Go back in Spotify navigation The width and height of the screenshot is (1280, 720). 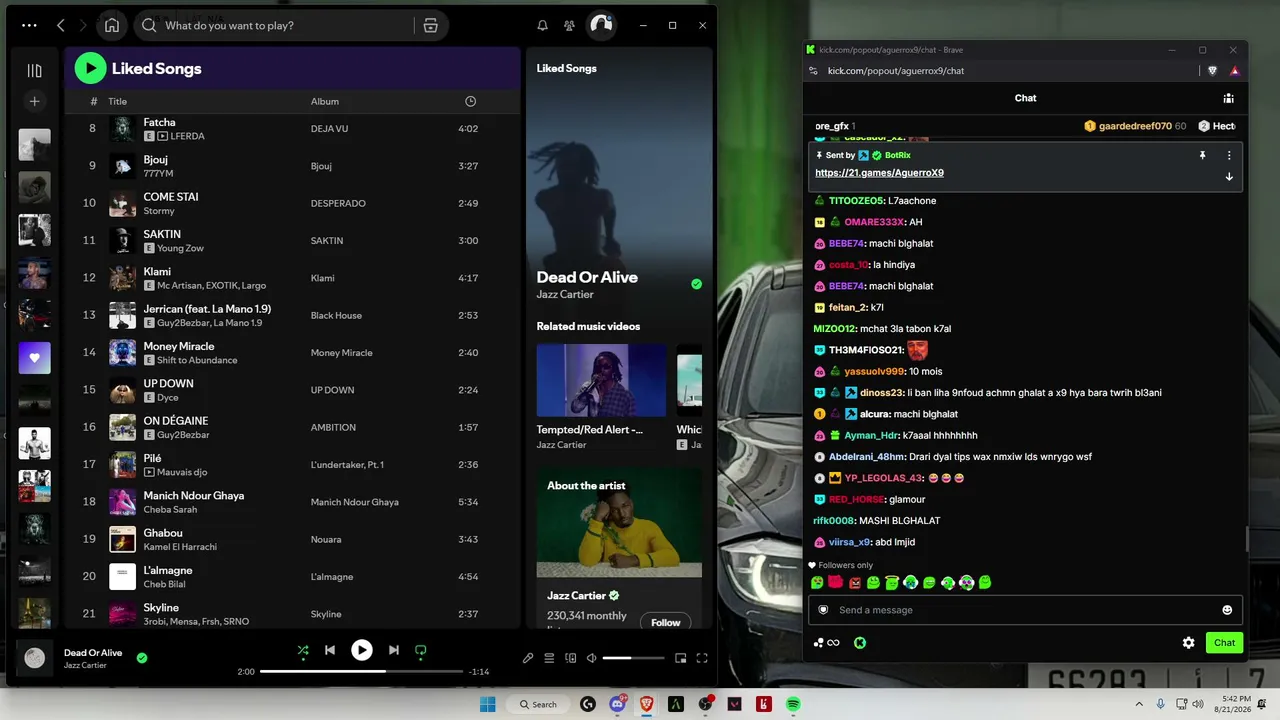[x=61, y=25]
